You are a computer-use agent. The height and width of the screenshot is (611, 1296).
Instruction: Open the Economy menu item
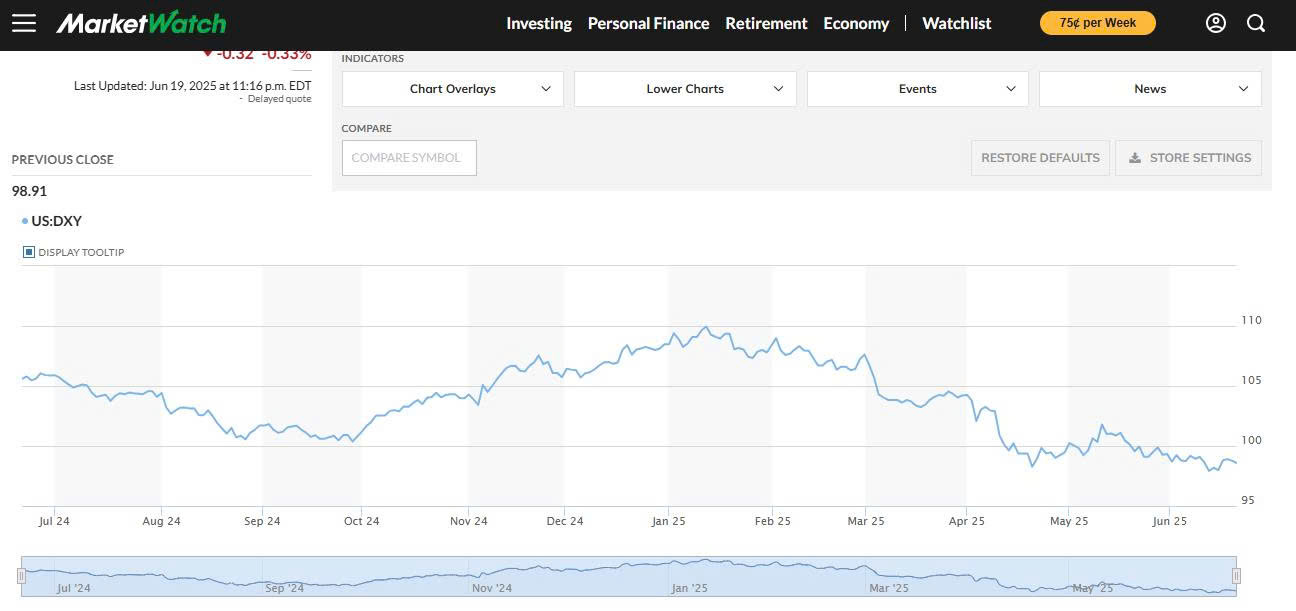856,23
